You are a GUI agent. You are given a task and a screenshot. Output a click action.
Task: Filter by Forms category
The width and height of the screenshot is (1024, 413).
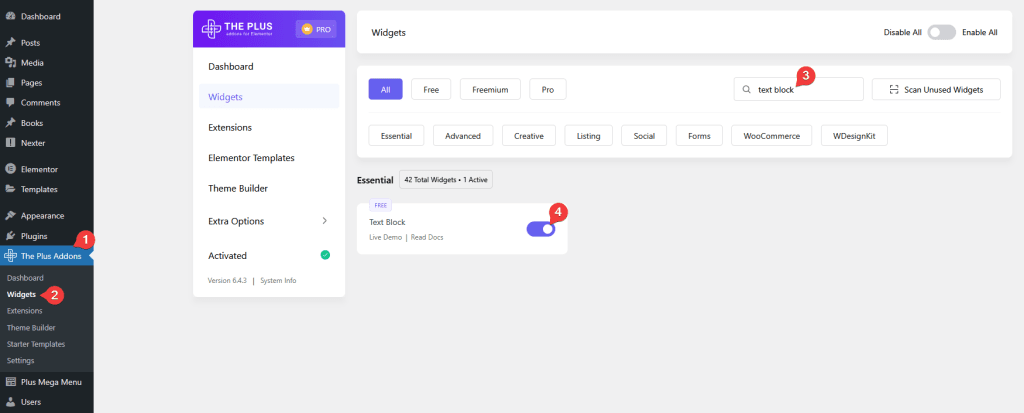click(699, 136)
